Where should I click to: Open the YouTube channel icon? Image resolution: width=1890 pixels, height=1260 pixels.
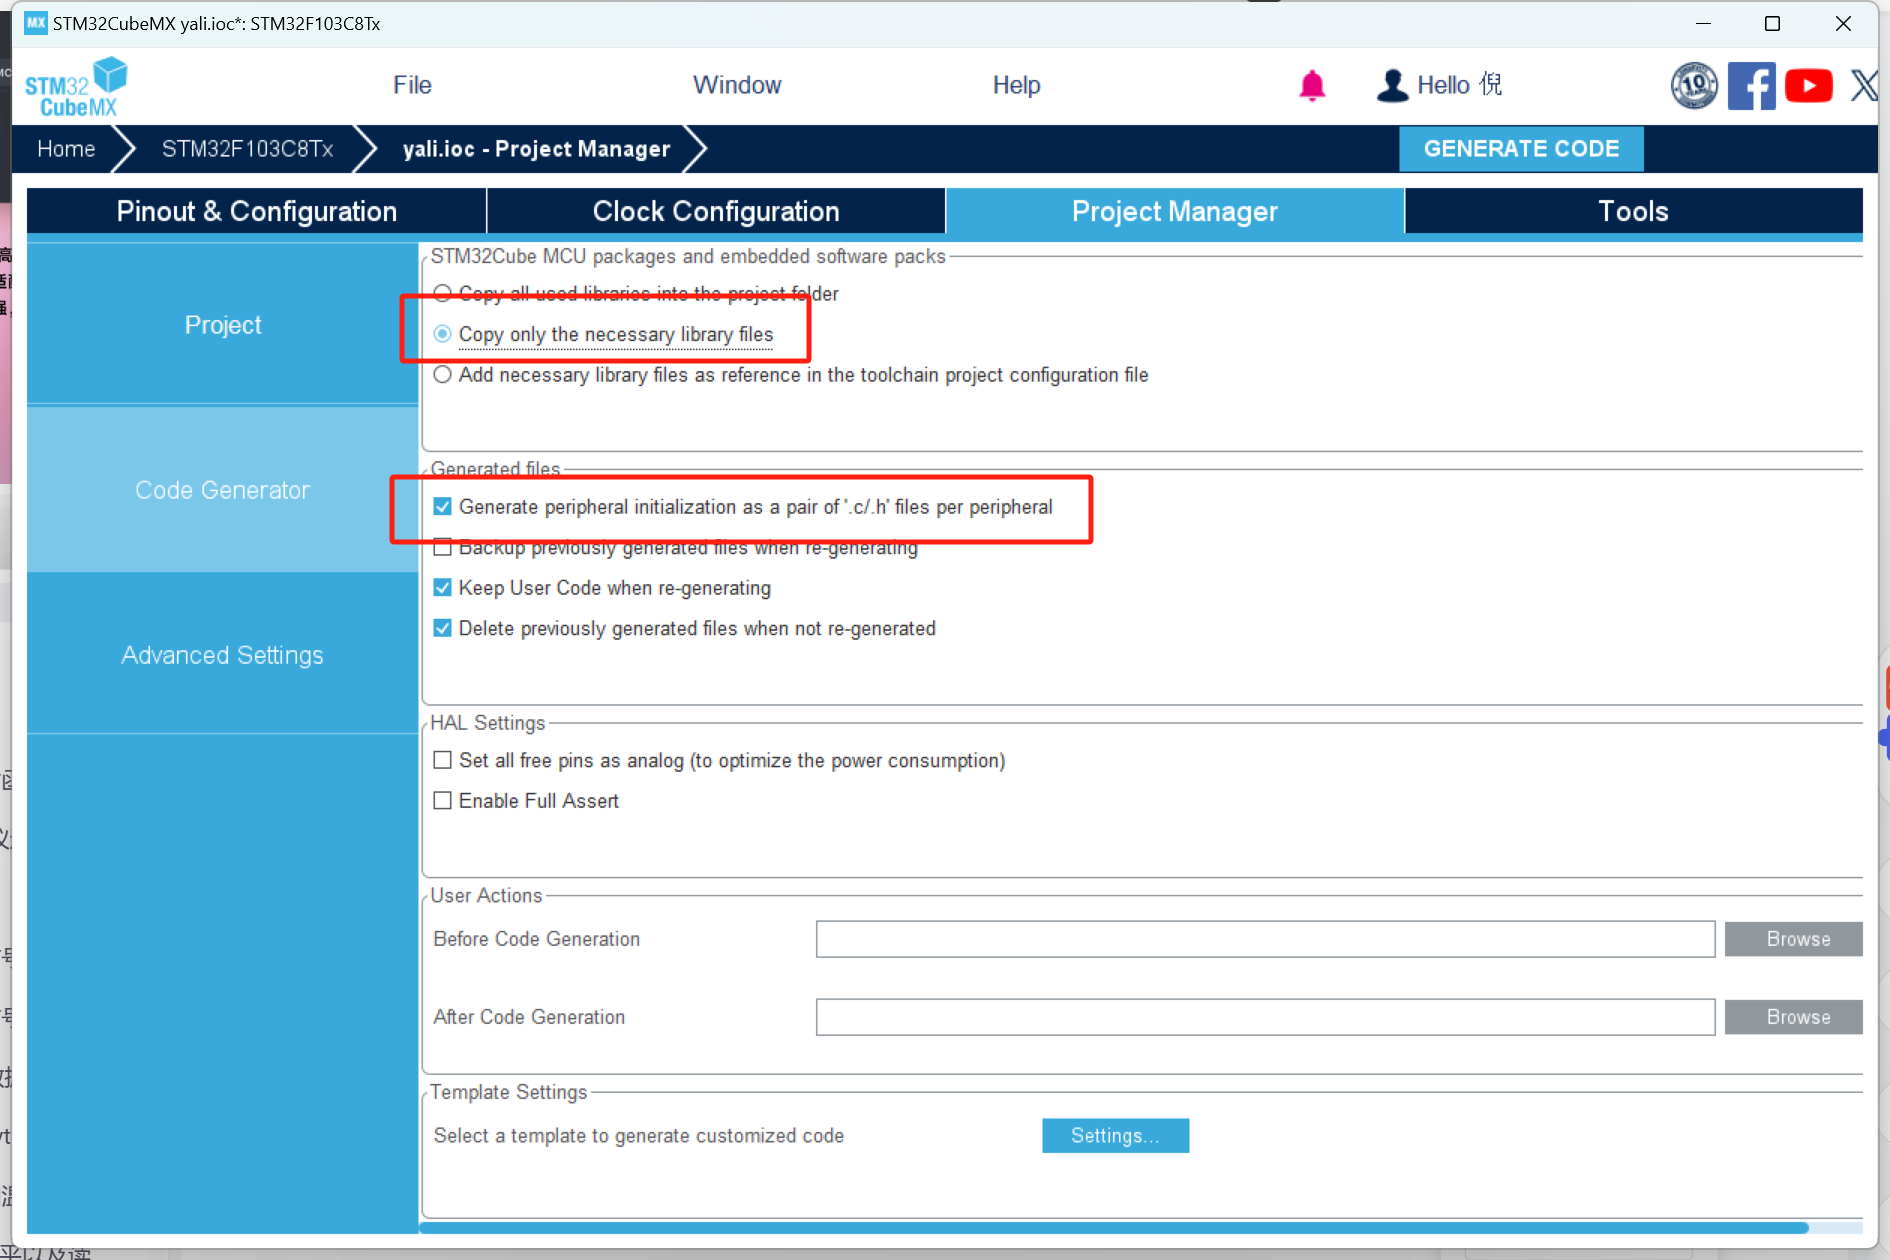pyautogui.click(x=1808, y=86)
